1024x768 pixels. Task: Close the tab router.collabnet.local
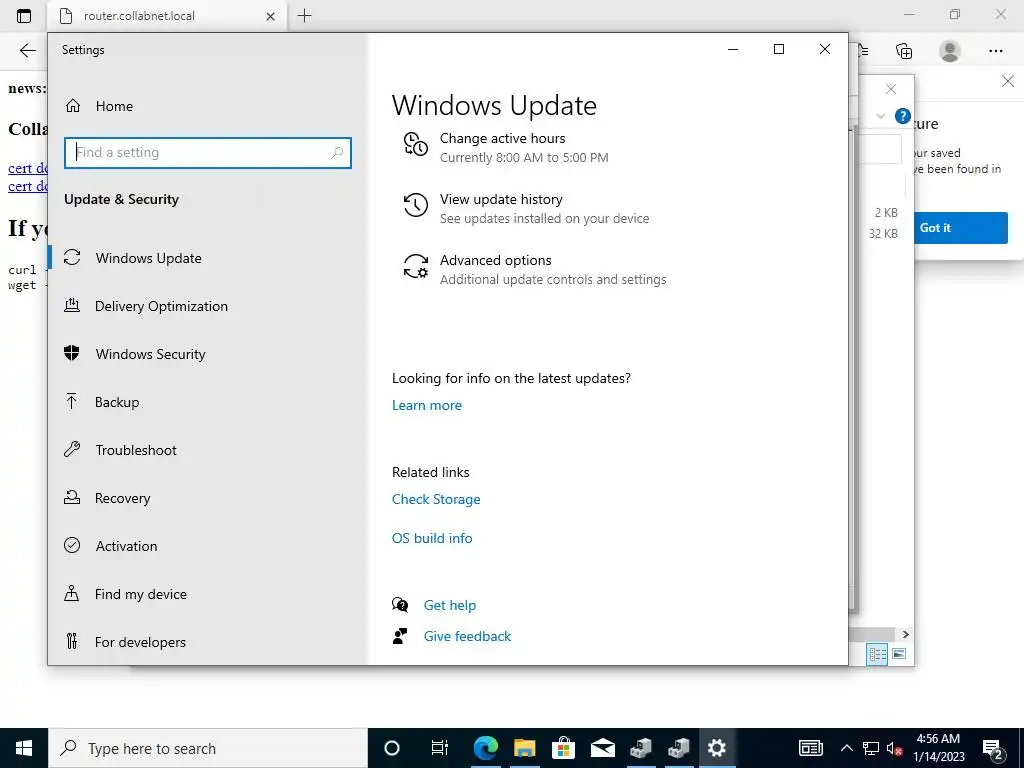coord(270,16)
